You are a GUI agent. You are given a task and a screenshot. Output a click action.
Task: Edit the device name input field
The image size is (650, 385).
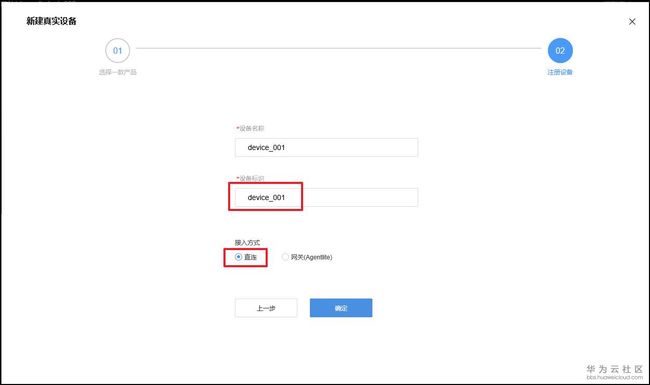pos(326,148)
